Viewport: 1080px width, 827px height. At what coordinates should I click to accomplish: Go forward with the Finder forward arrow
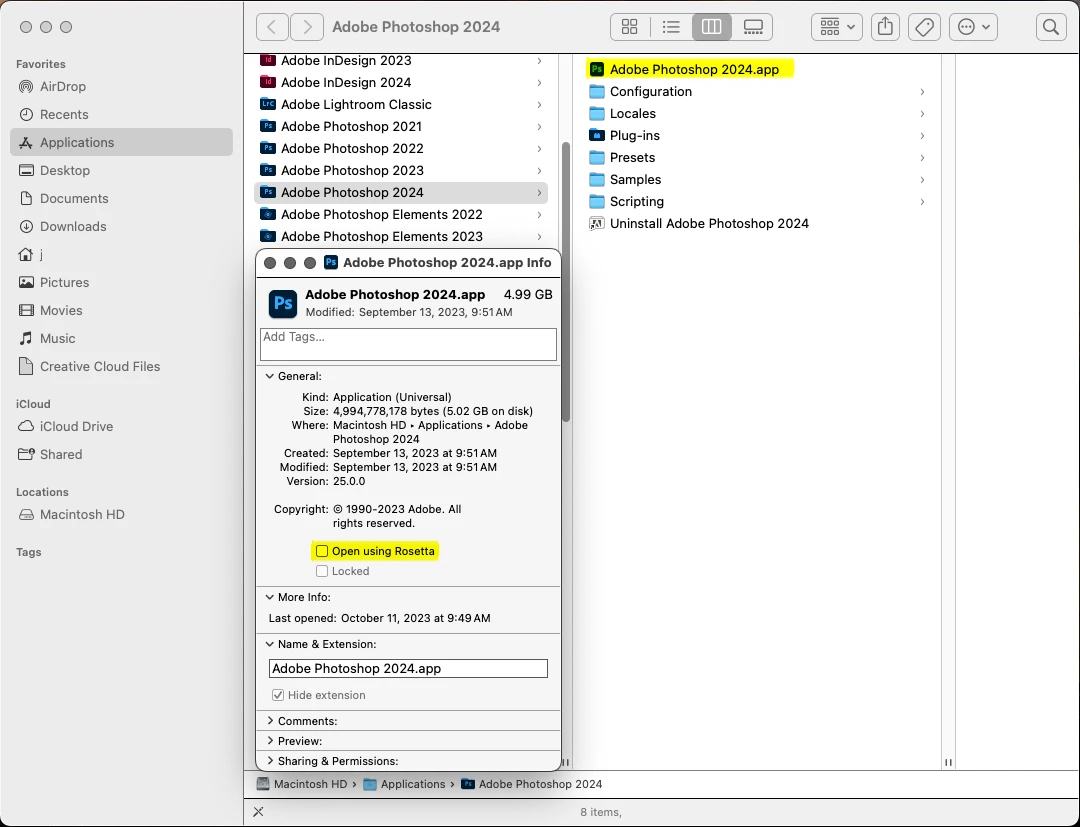[307, 27]
